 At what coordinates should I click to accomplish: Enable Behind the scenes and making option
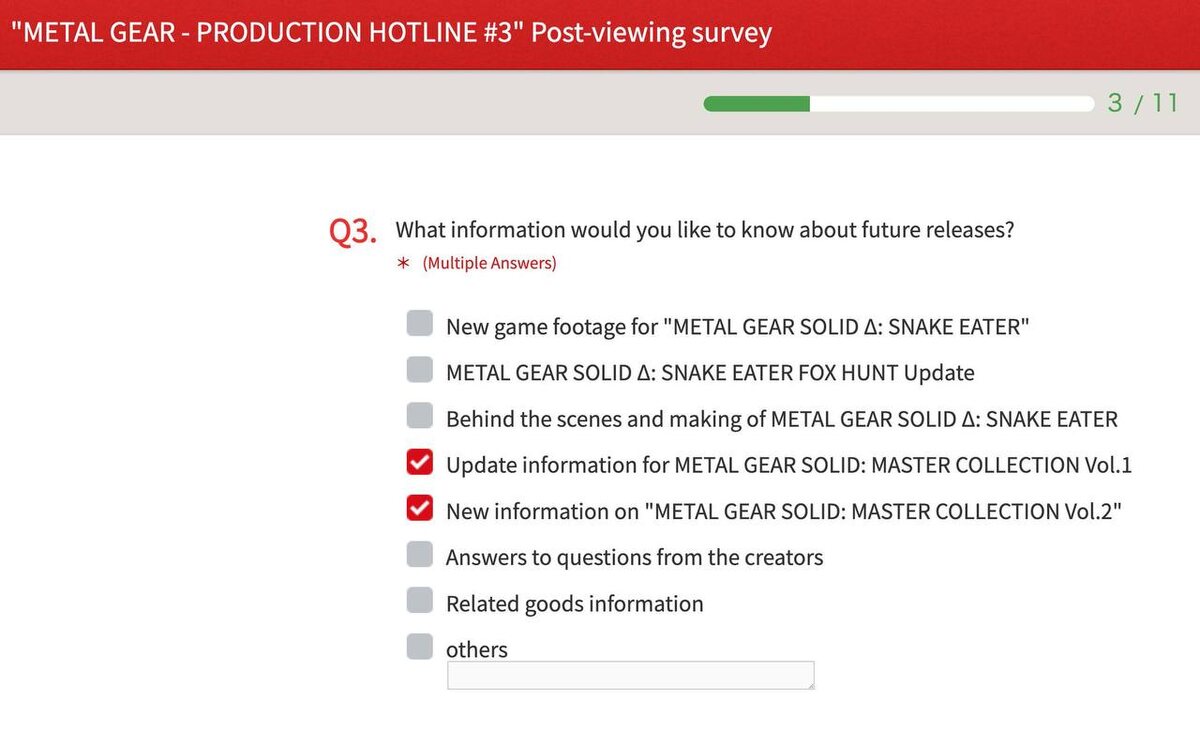(420, 415)
